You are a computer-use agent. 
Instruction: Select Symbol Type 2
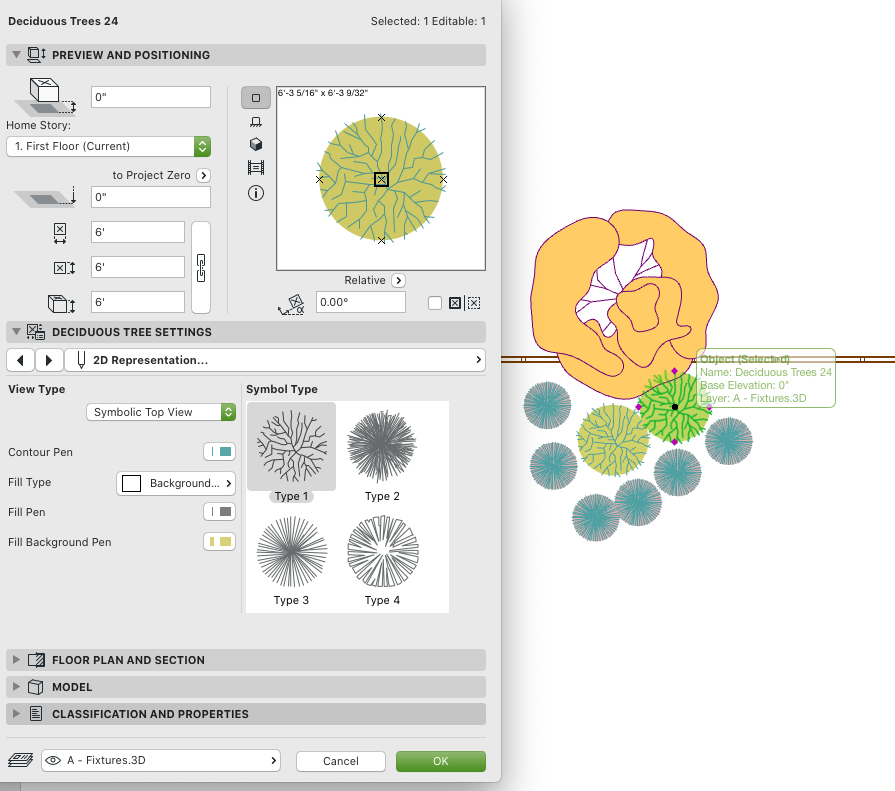tap(382, 453)
